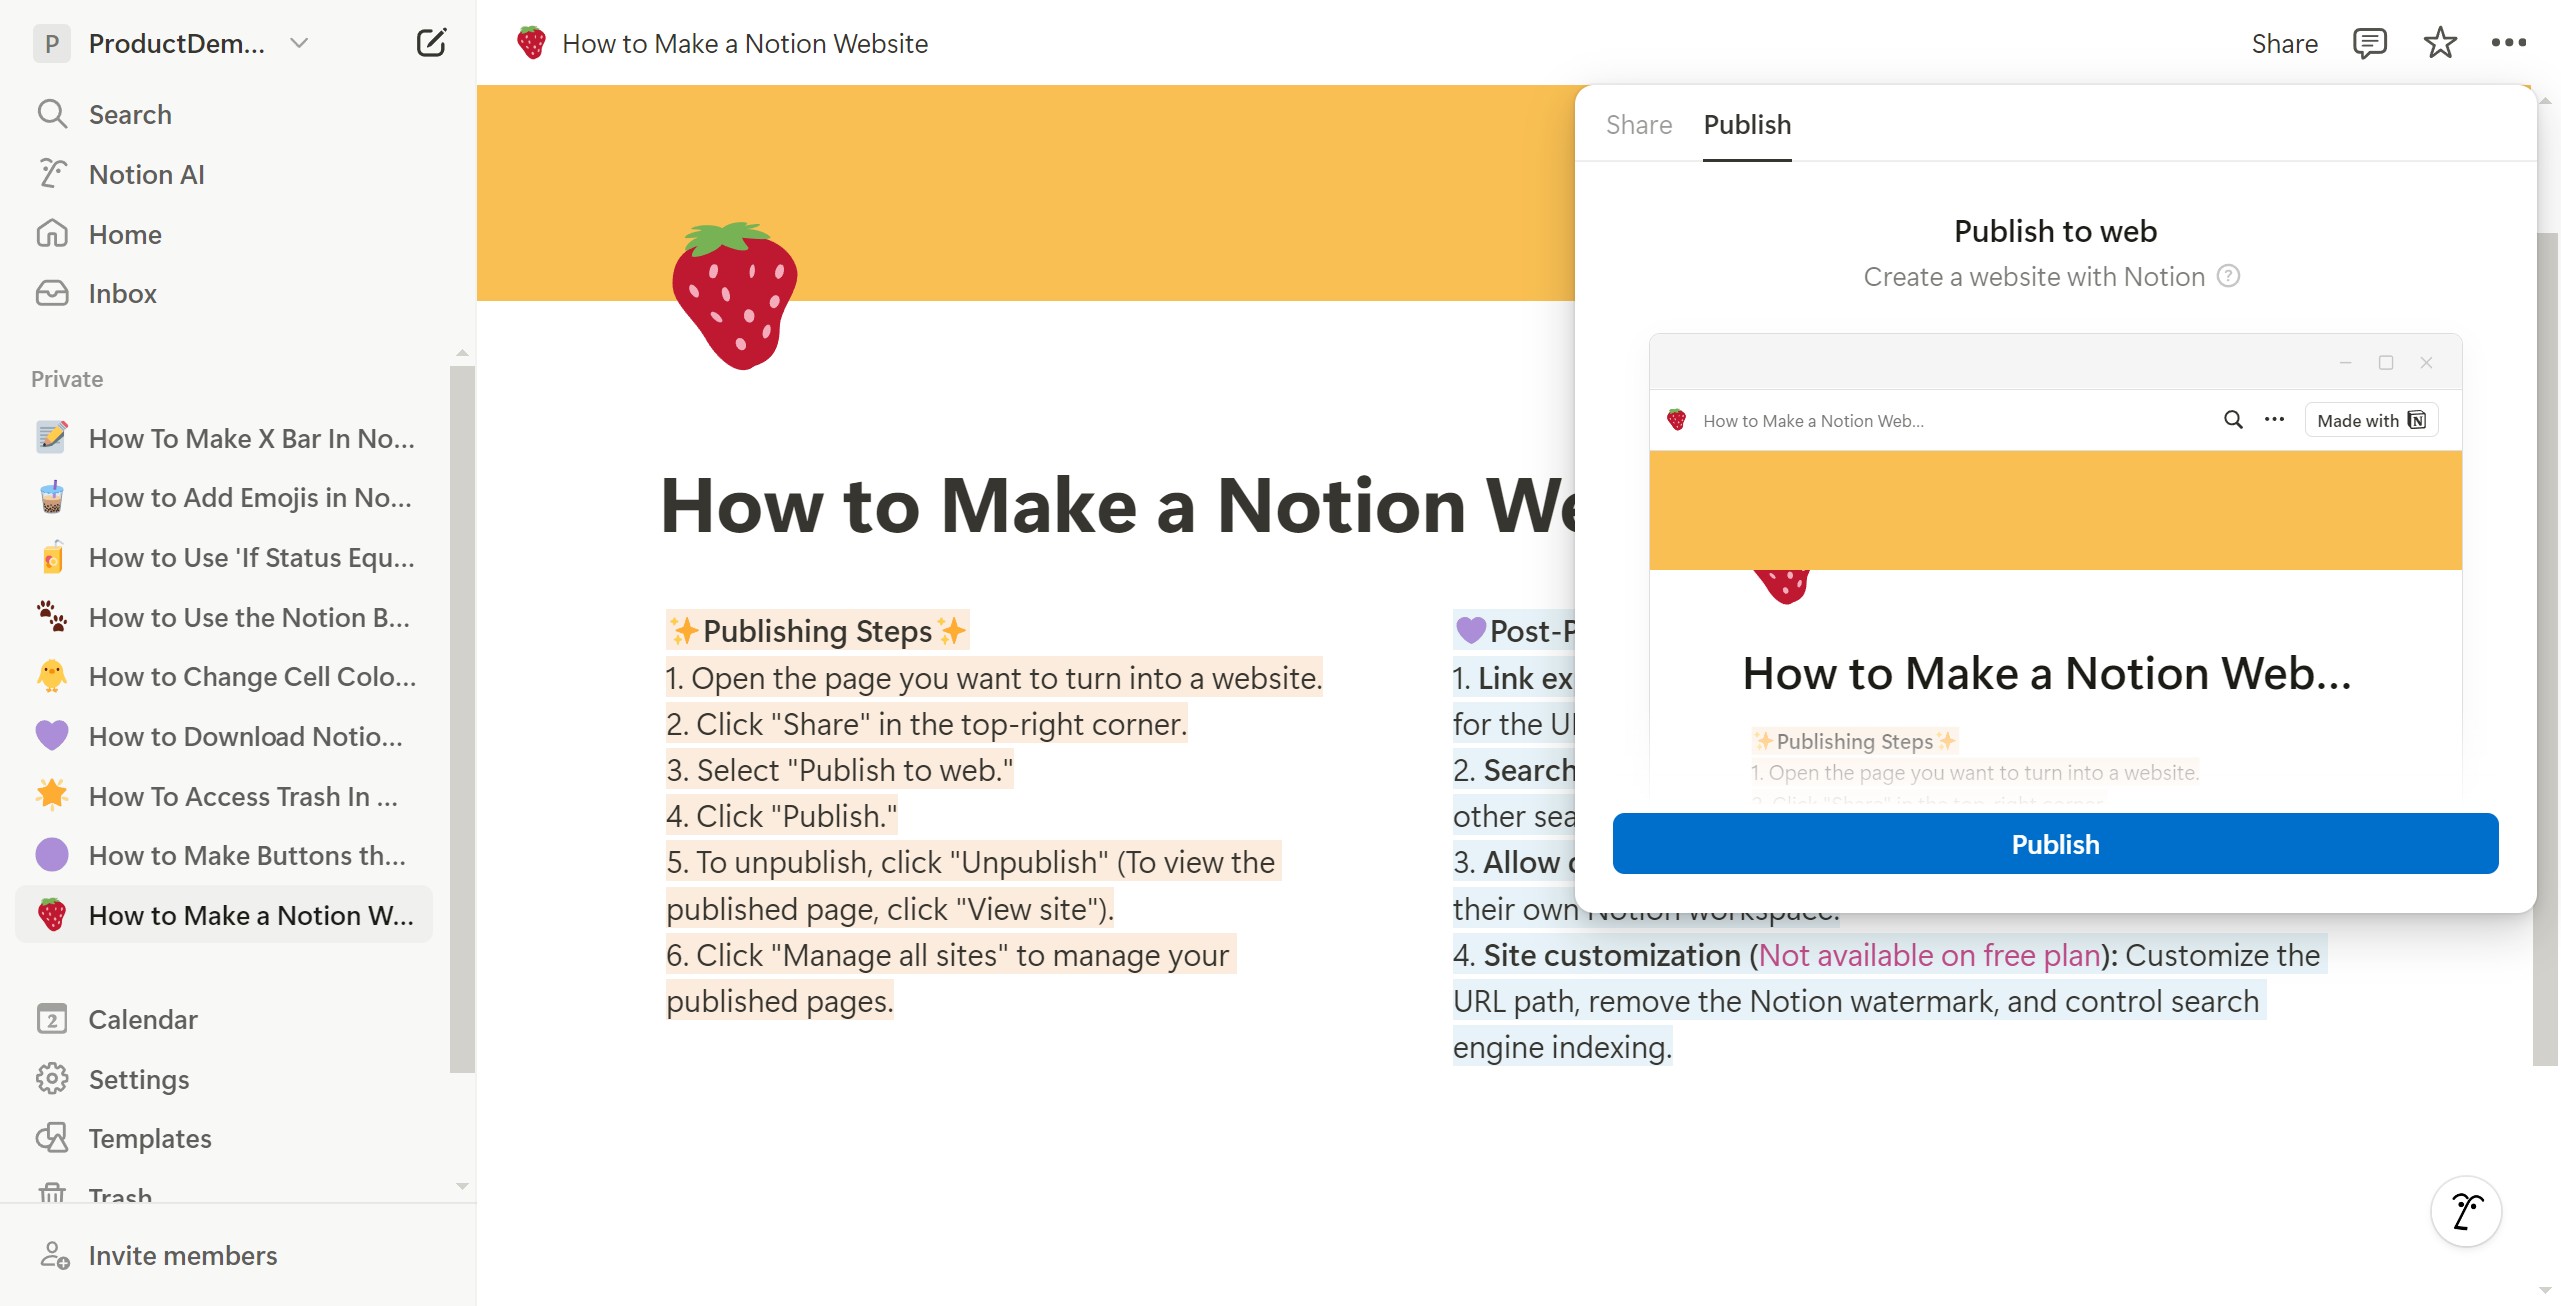The width and height of the screenshot is (2561, 1306).
Task: Click '1. Open the page you want' line
Action: tap(994, 678)
